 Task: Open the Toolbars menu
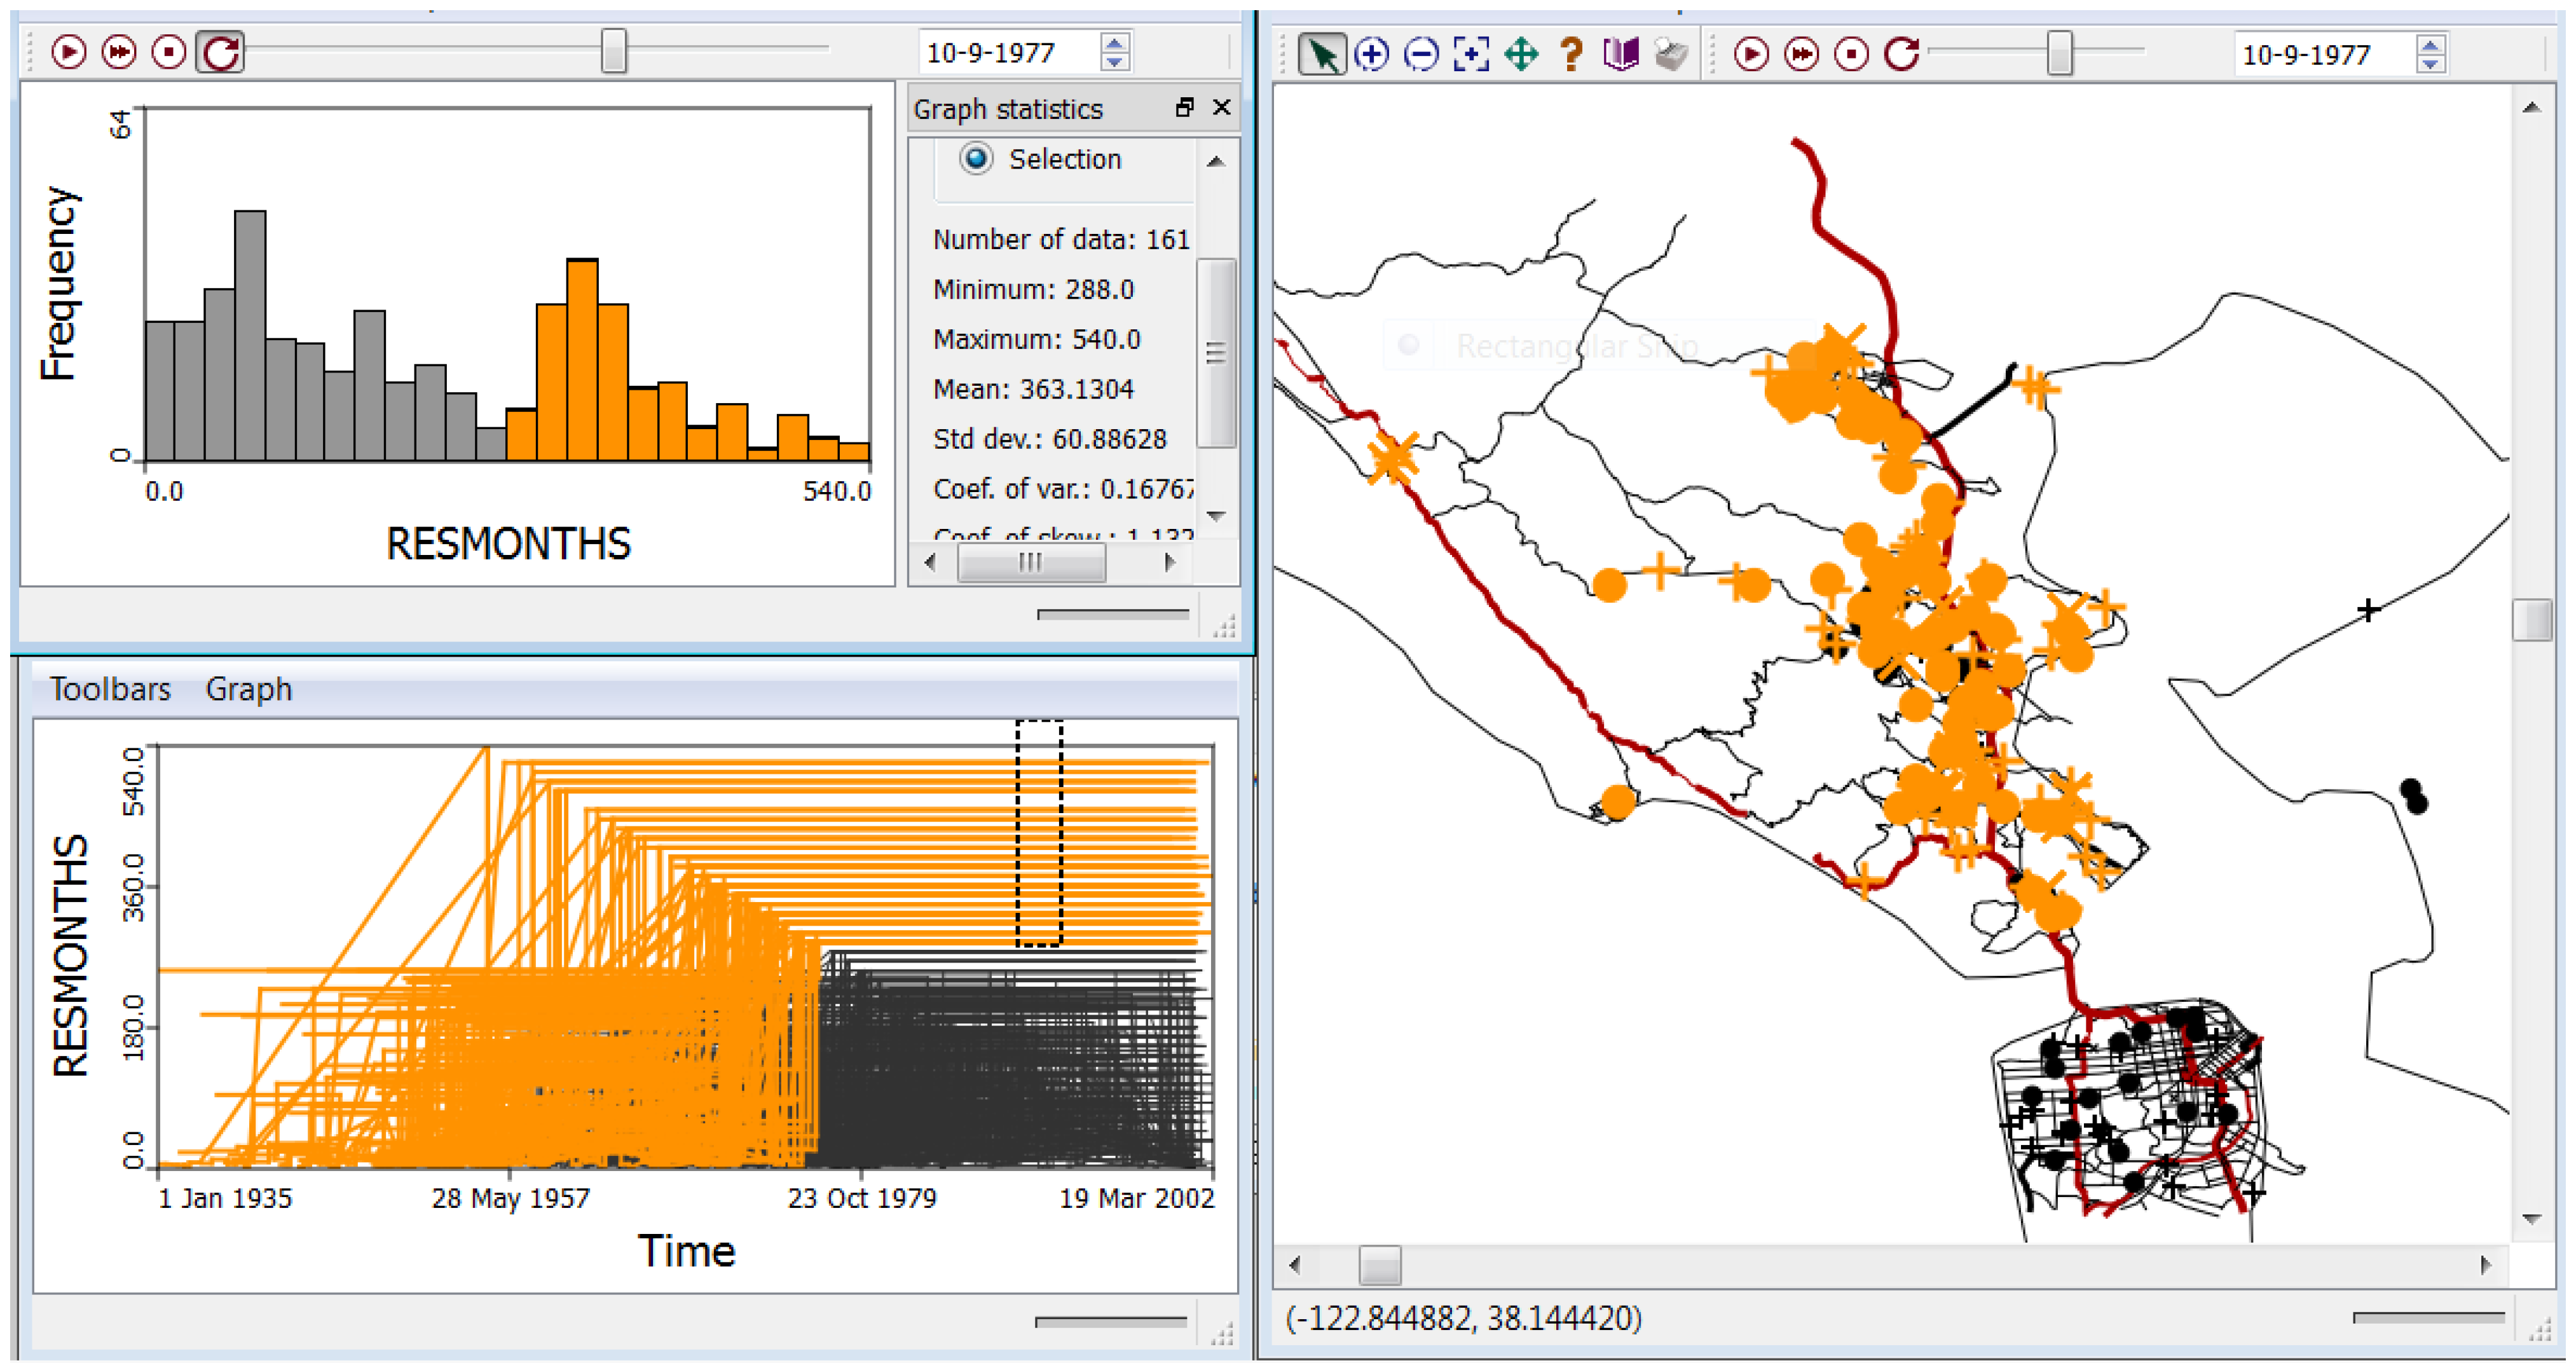(110, 689)
